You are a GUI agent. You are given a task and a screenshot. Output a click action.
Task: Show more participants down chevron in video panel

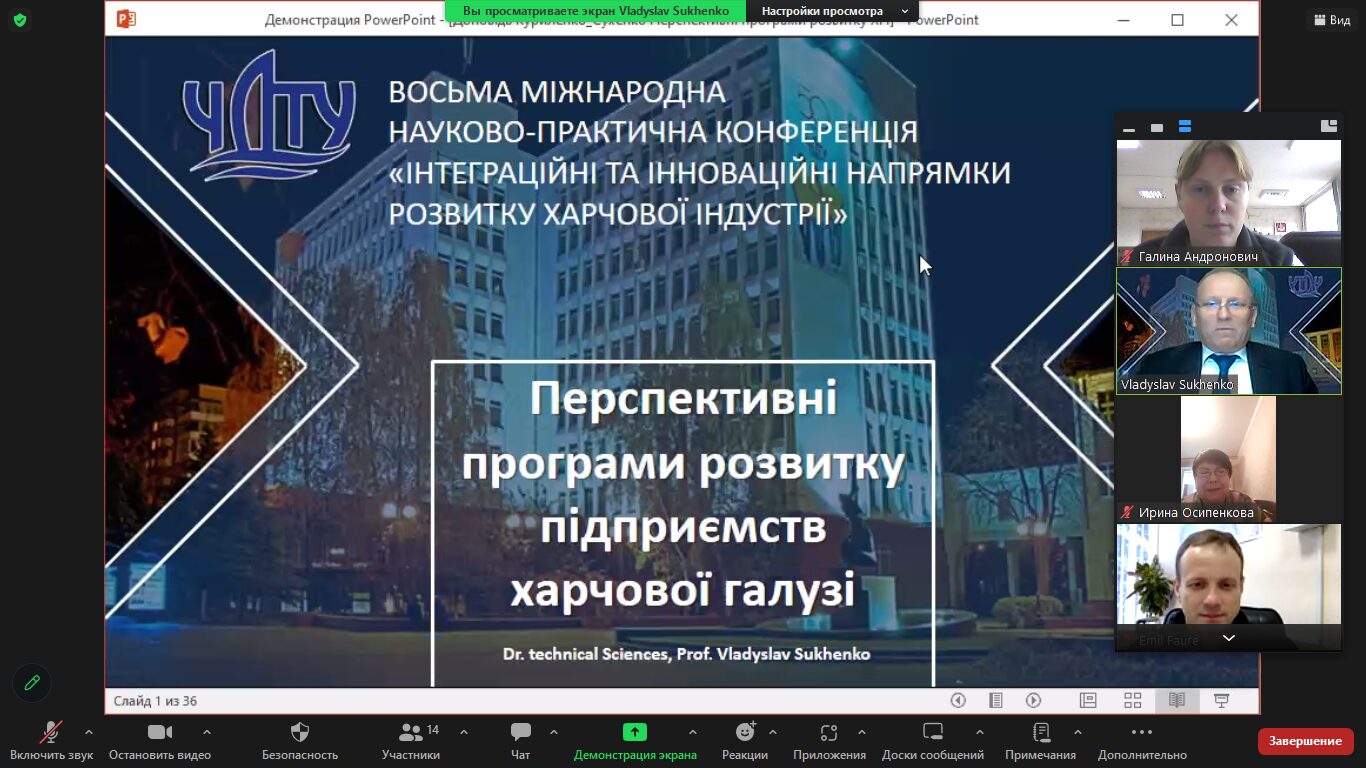tap(1229, 638)
